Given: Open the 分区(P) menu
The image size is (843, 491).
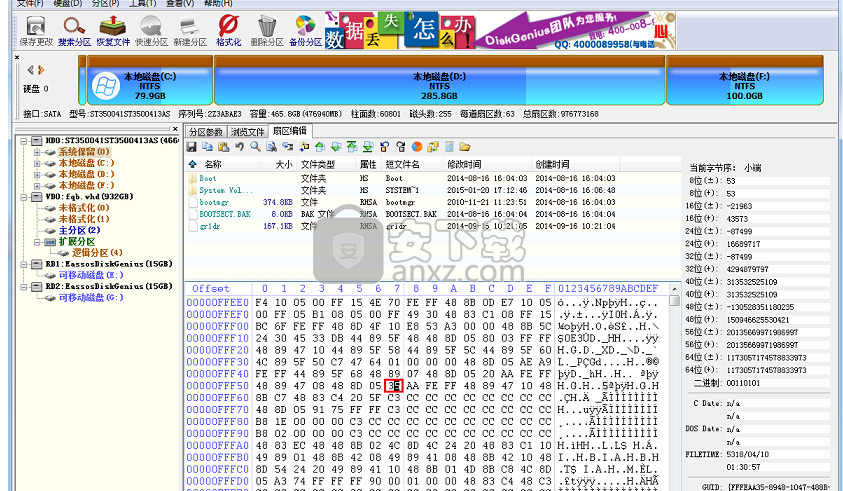Looking at the screenshot, I should [105, 3].
